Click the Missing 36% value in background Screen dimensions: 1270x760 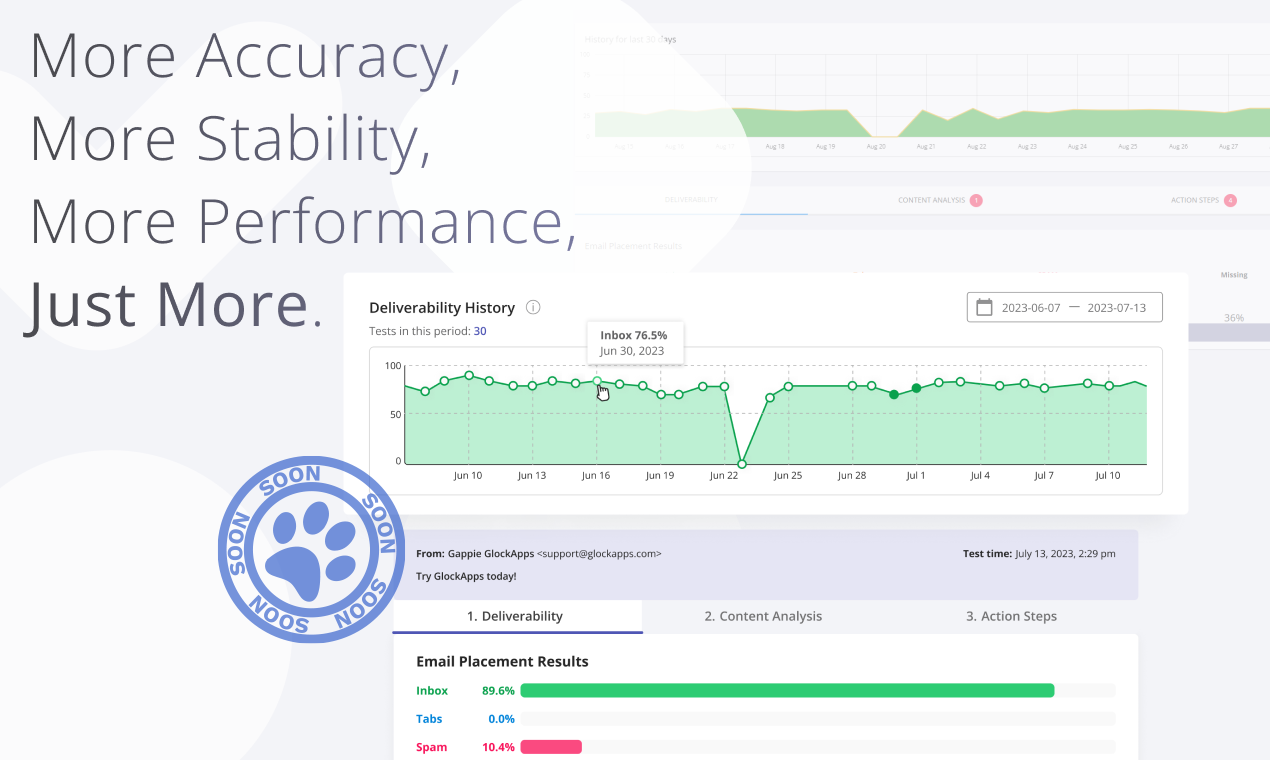coord(1234,317)
